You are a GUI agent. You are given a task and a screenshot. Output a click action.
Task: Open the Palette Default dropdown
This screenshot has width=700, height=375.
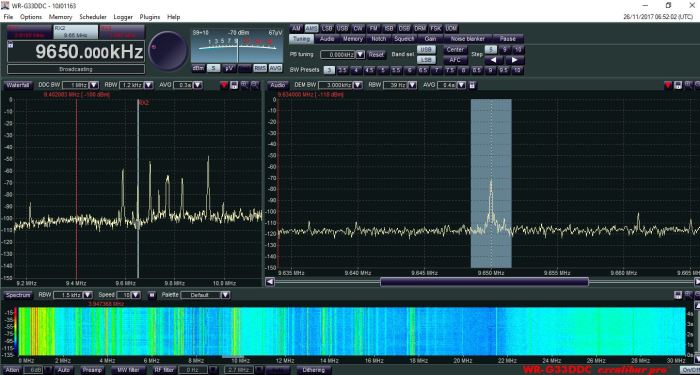(x=225, y=295)
